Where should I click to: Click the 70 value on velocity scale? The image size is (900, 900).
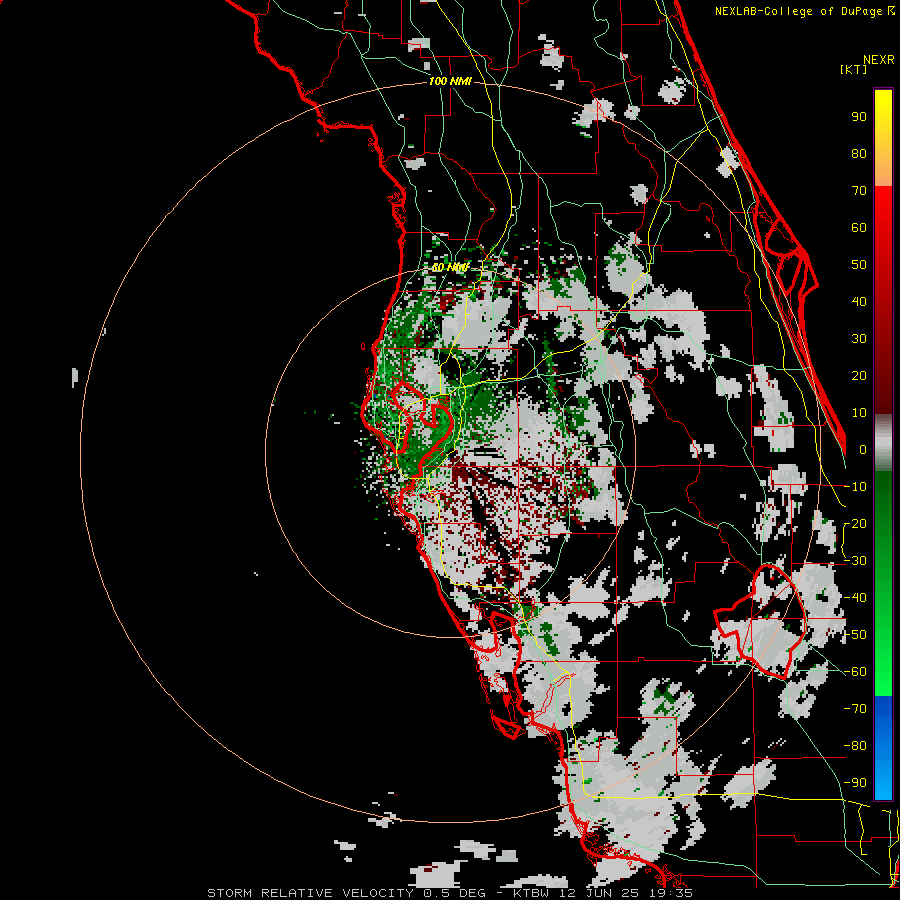pyautogui.click(x=859, y=191)
